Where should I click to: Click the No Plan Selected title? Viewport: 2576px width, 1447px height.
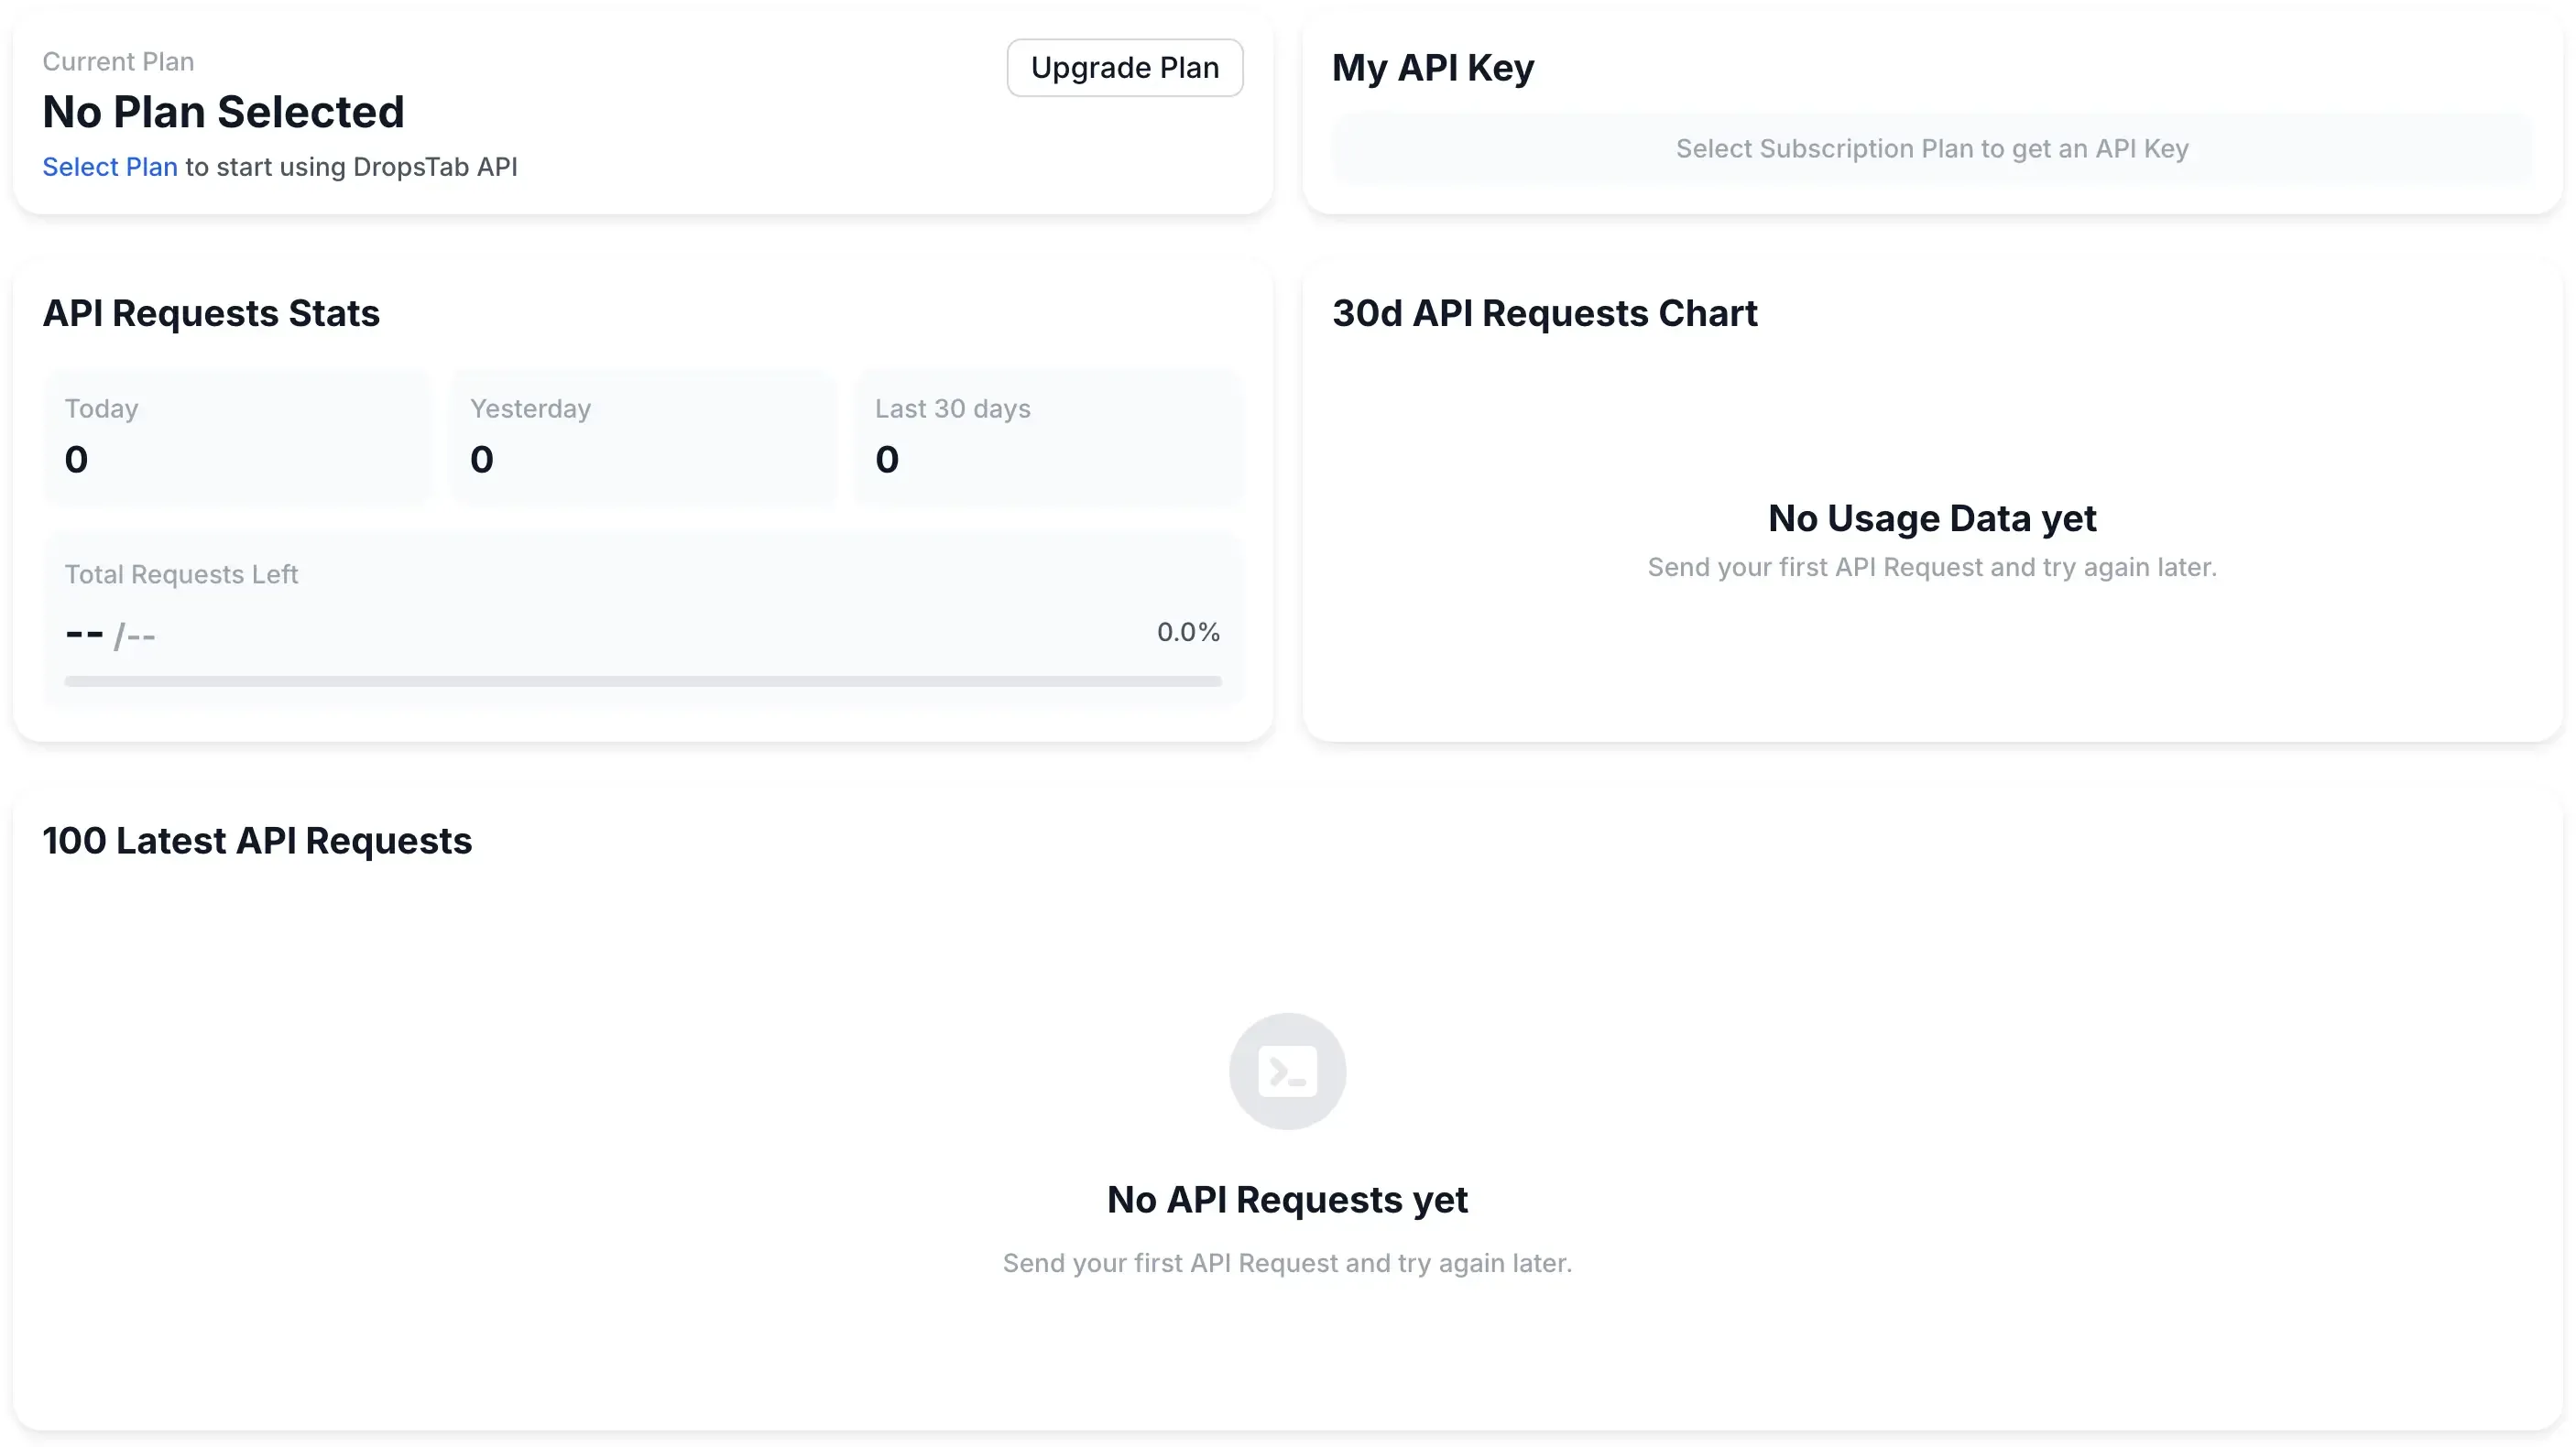pyautogui.click(x=223, y=112)
